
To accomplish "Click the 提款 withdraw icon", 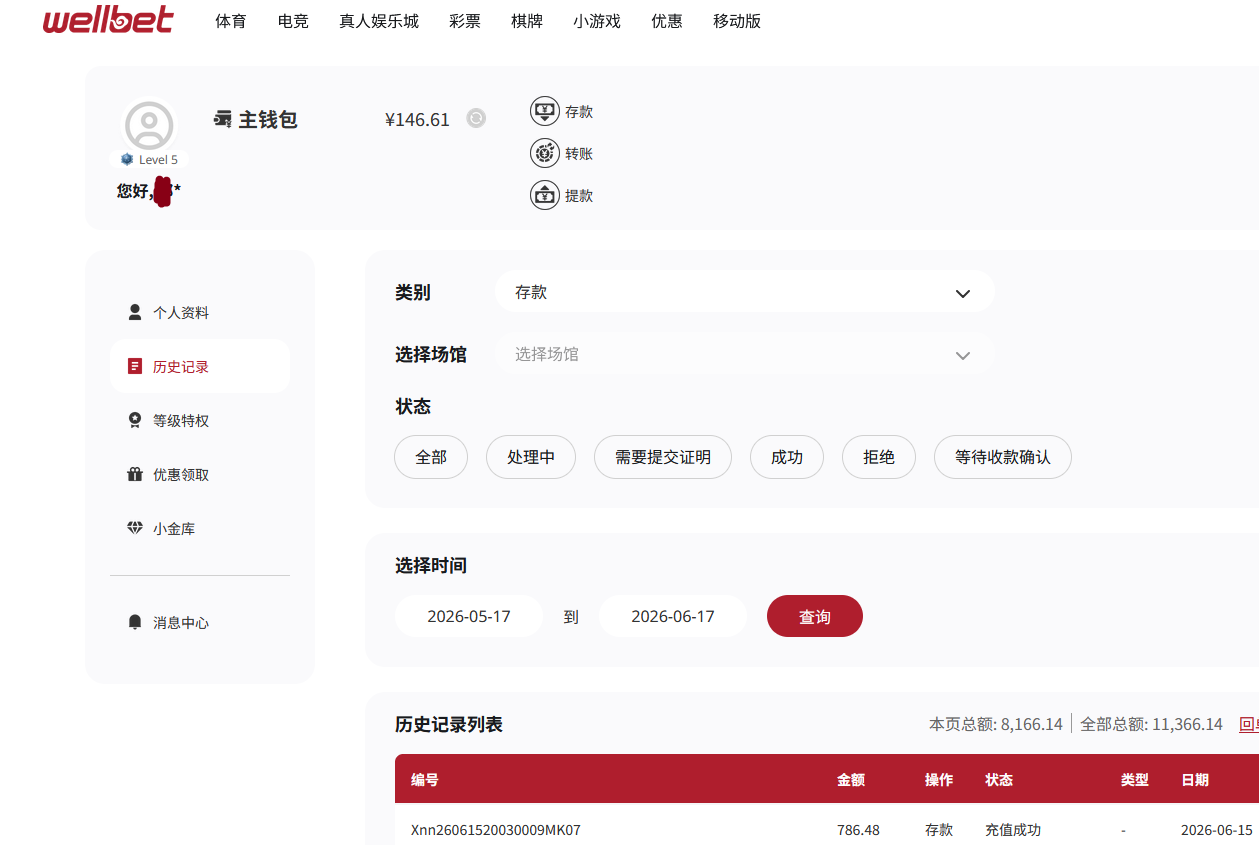I will [x=545, y=195].
